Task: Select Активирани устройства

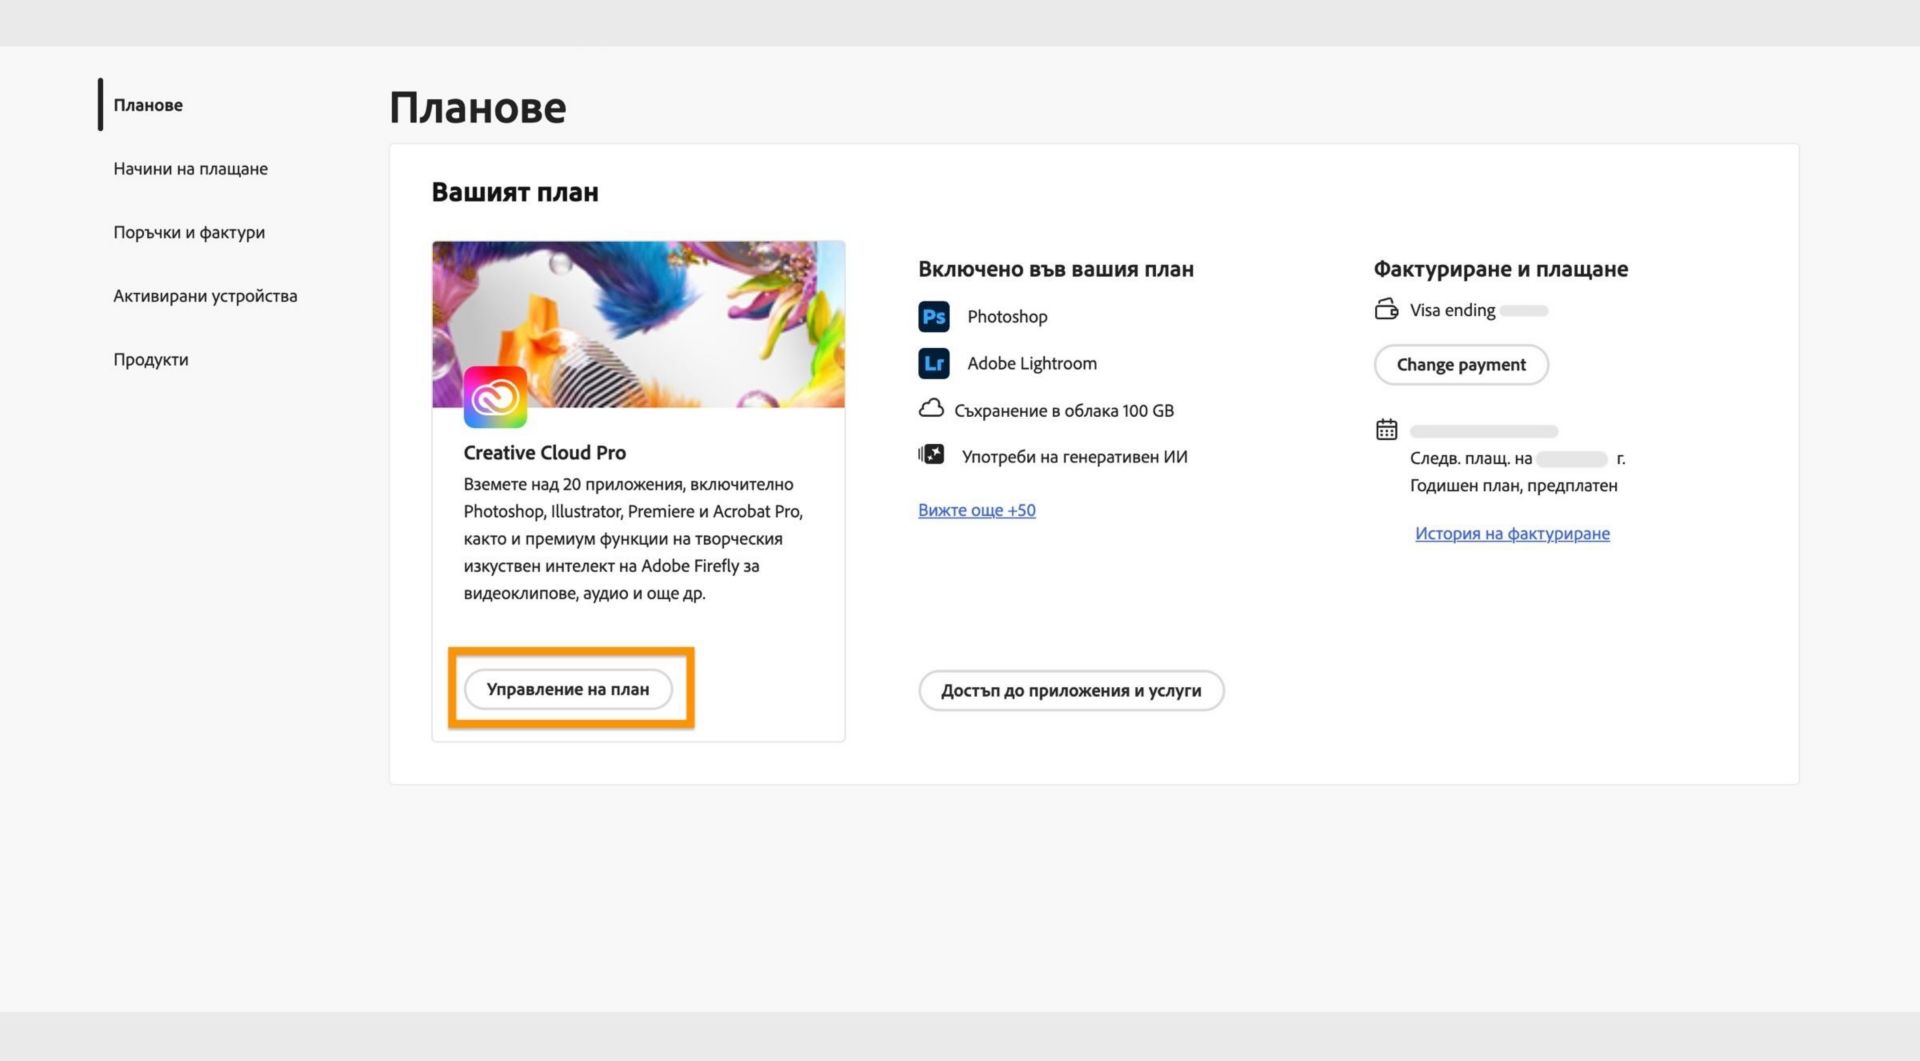Action: pos(205,296)
